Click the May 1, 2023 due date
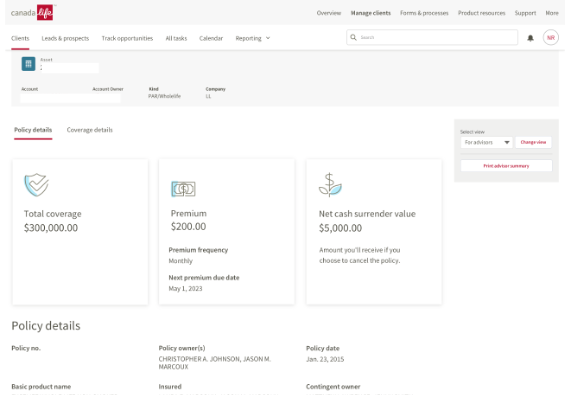This screenshot has width=571, height=395. tap(185, 289)
